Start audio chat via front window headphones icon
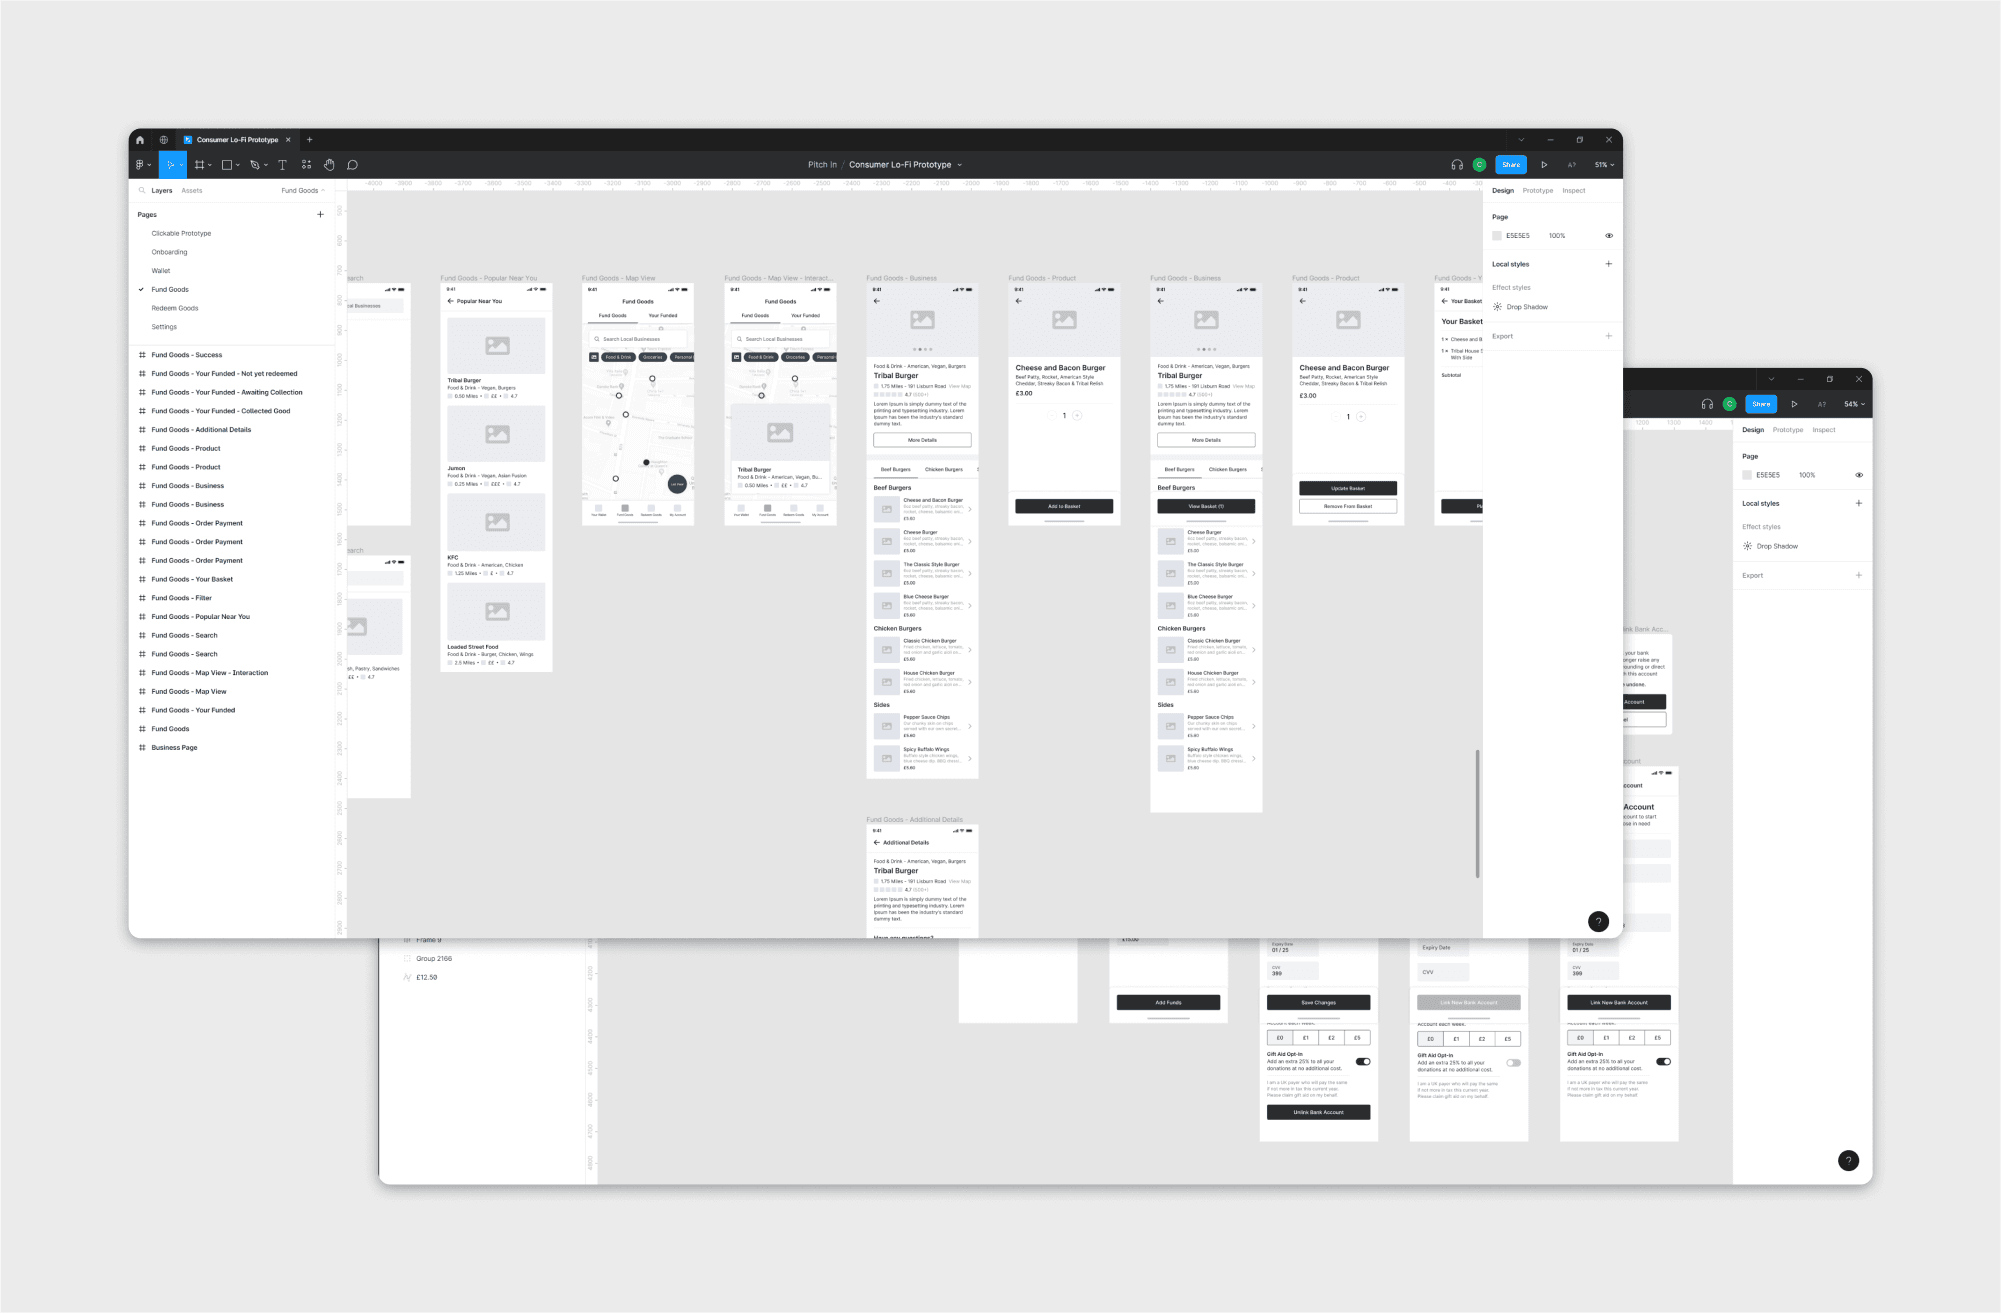 tap(1457, 165)
